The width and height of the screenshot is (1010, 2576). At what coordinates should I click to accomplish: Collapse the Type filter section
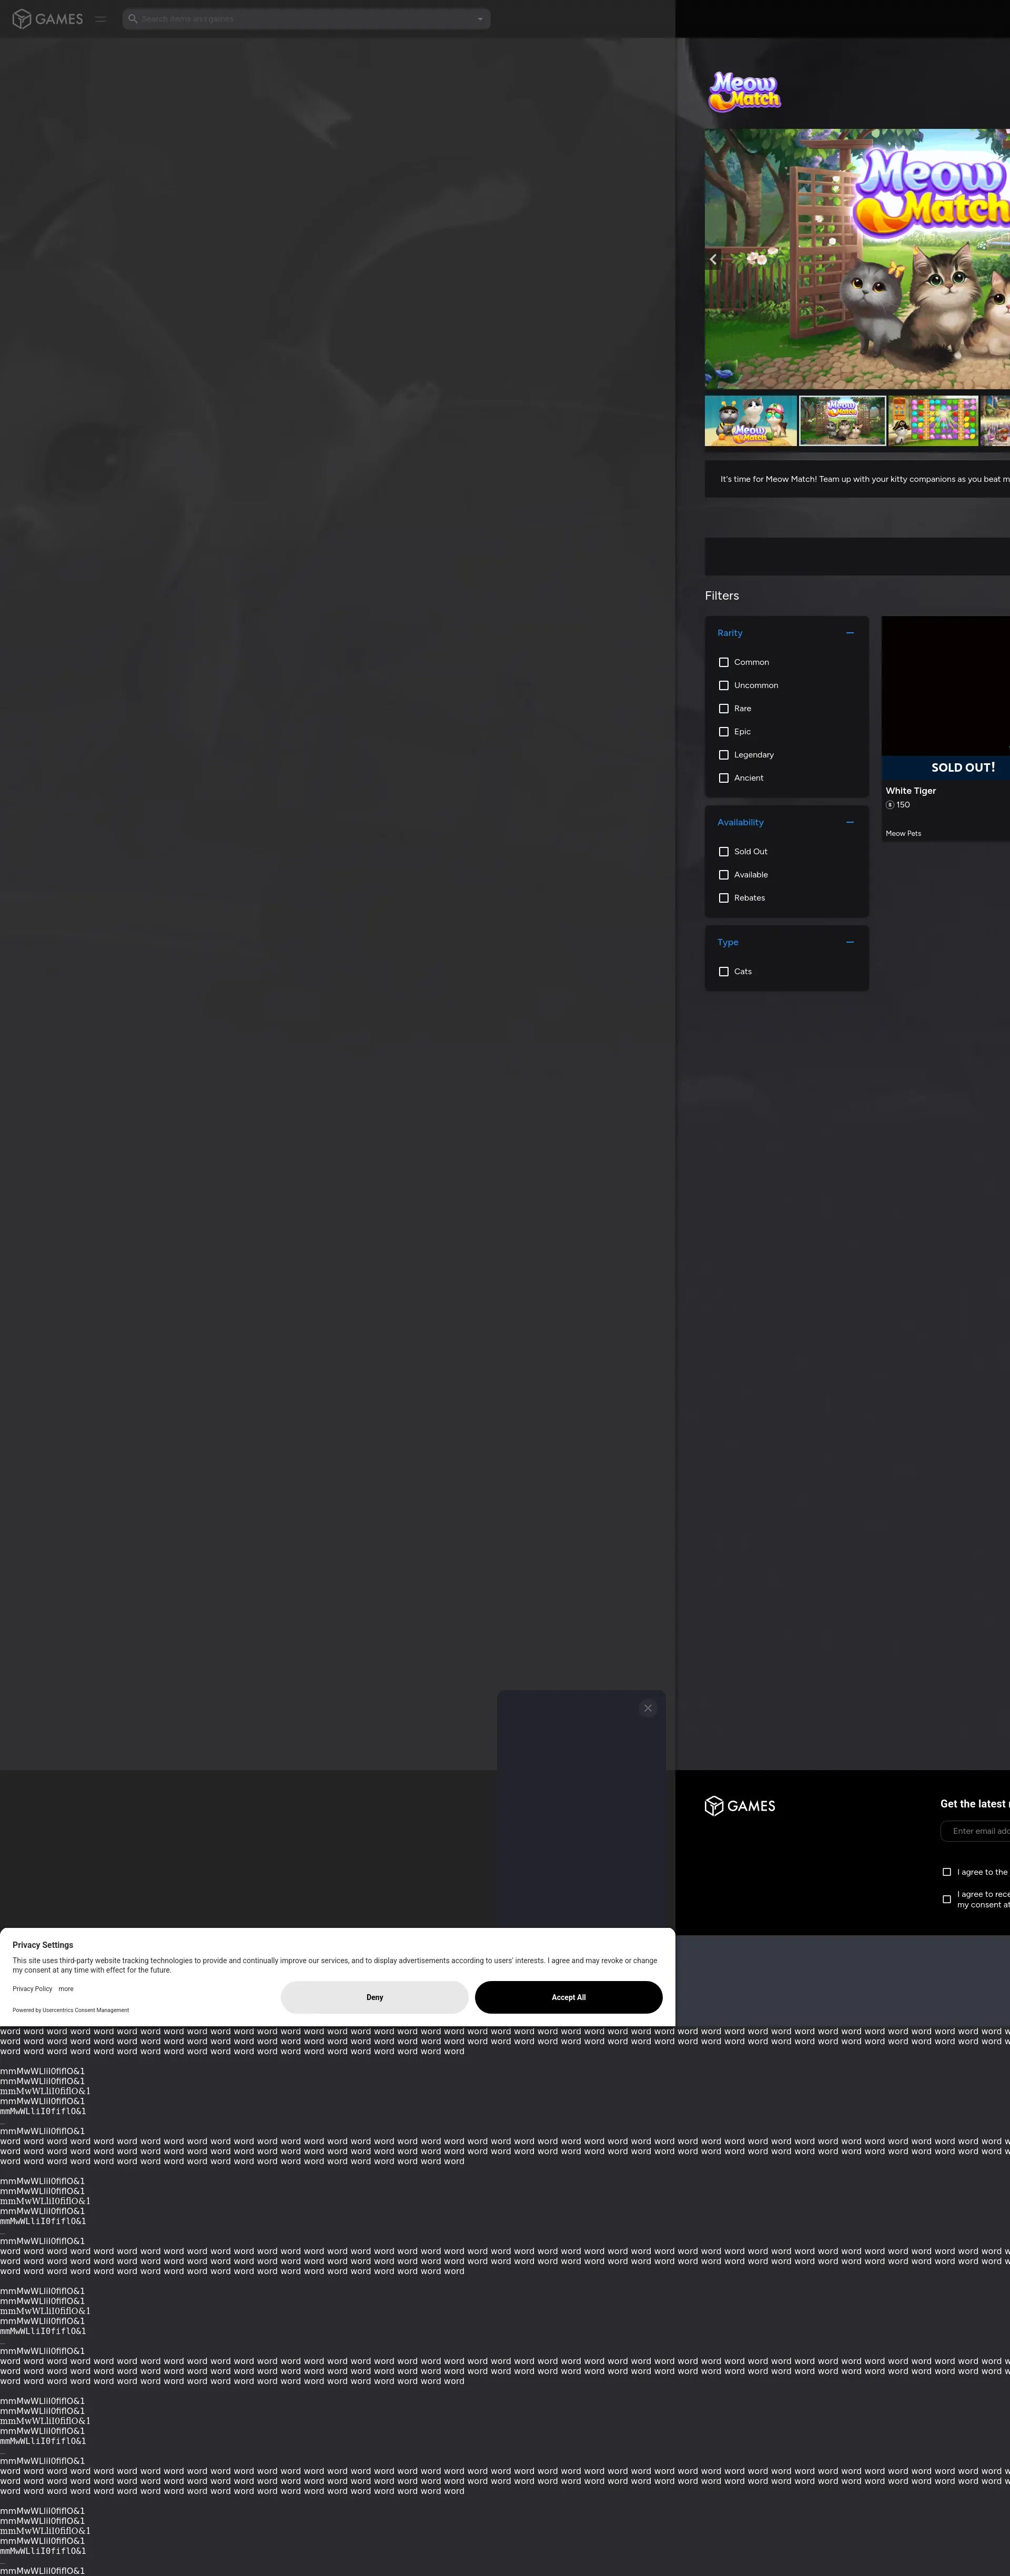(x=850, y=942)
